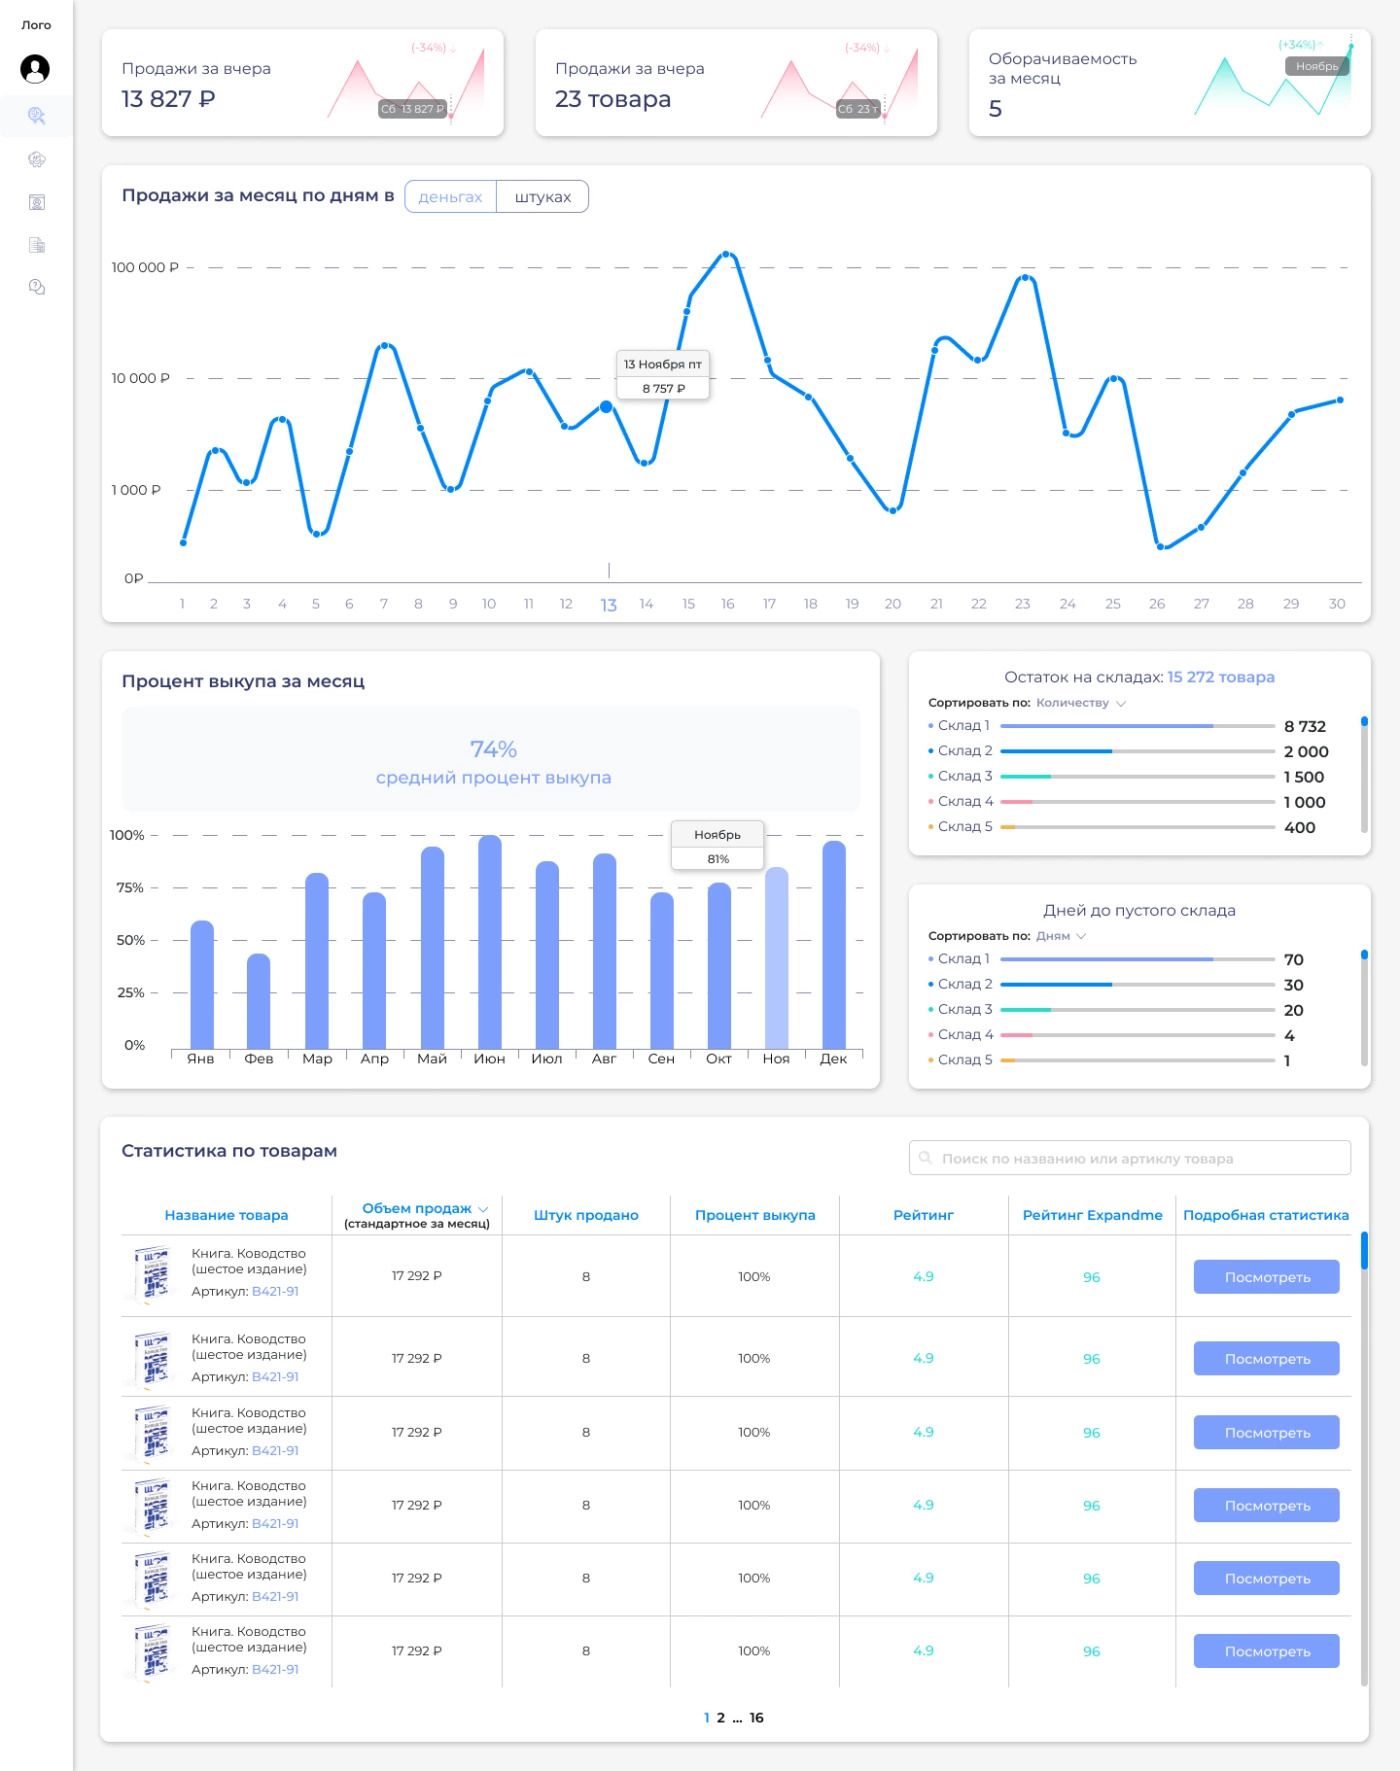This screenshot has width=1400, height=1771.
Task: Sort table by Объем продаж chevron
Action: [x=483, y=1209]
